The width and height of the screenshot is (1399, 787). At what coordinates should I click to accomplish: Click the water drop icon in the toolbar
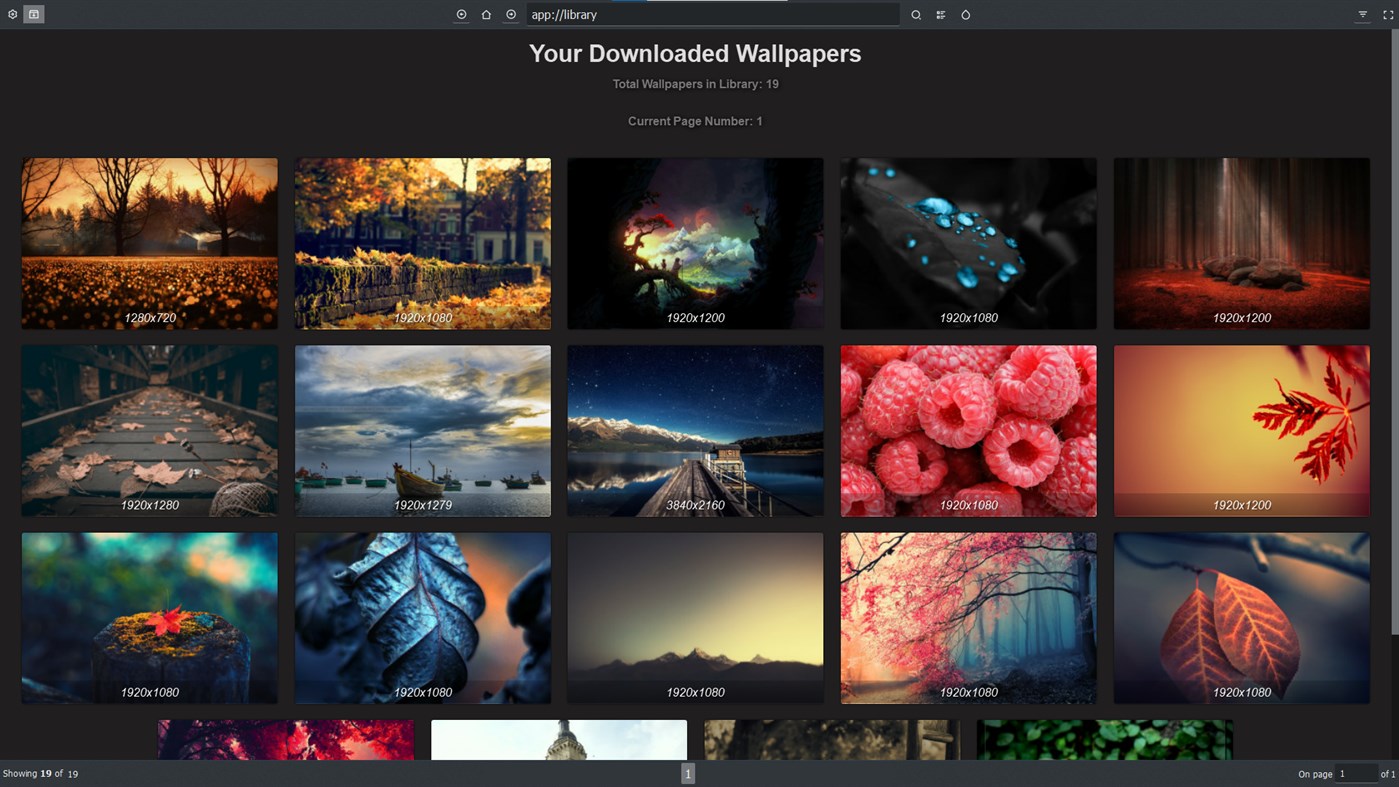[x=964, y=14]
